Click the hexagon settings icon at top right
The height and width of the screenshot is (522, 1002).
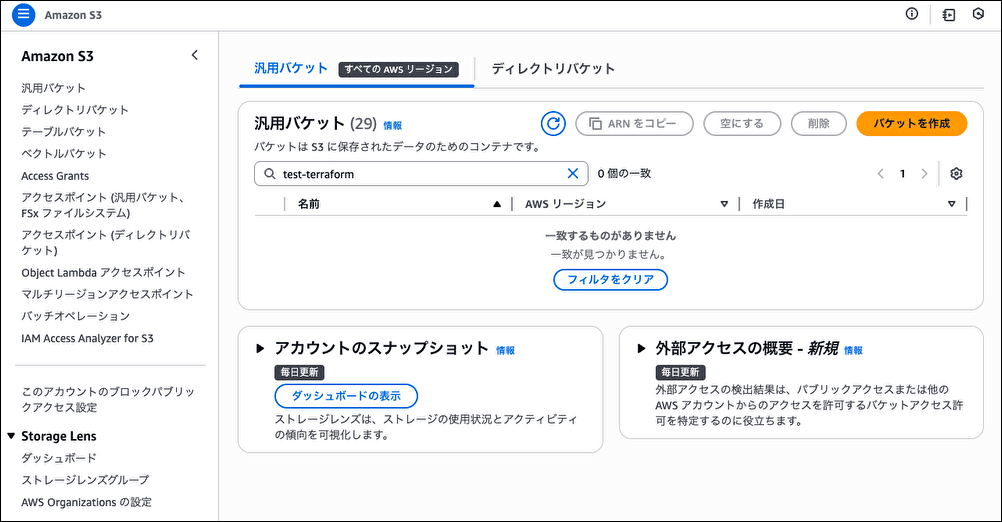(978, 14)
